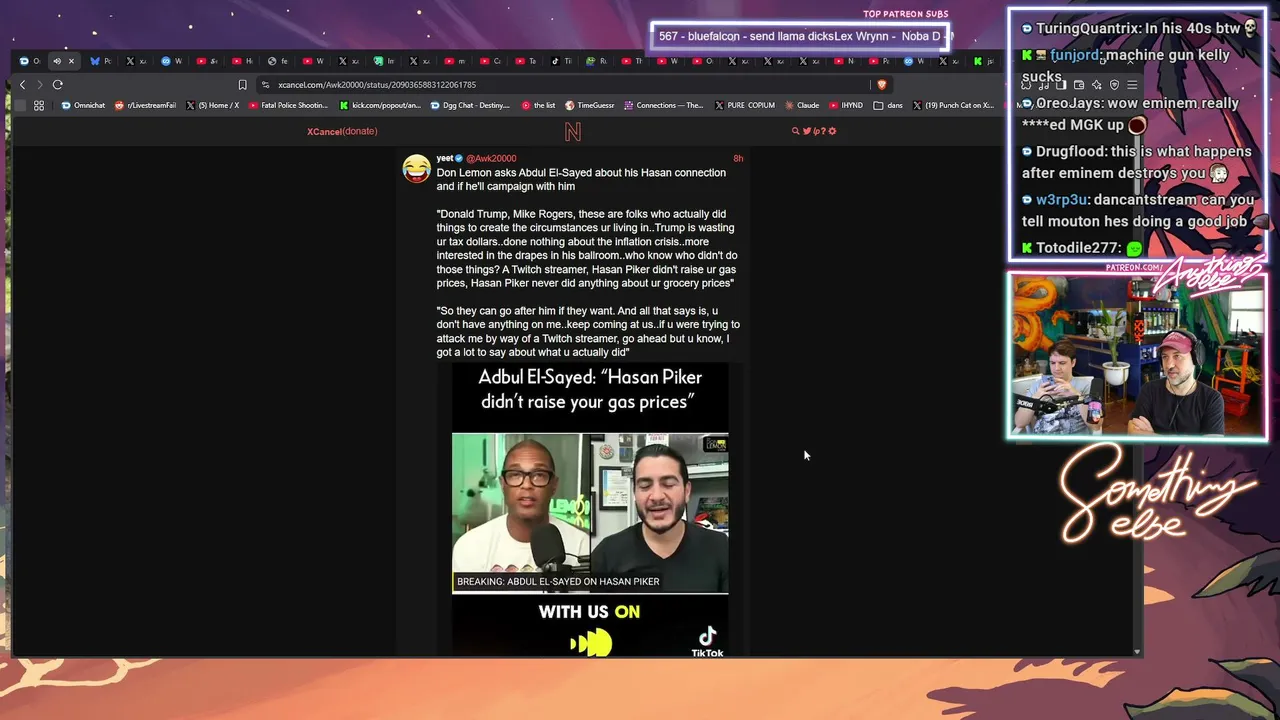The height and width of the screenshot is (720, 1280).
Task: Open the r/LivestreamFail bookmark
Action: tap(146, 105)
